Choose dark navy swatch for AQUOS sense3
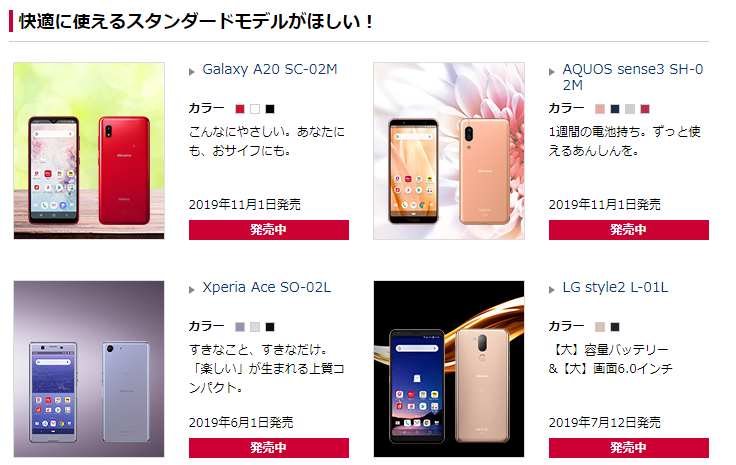 click(x=615, y=109)
